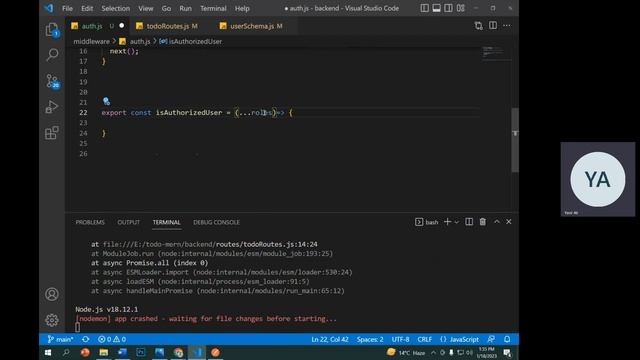640x360 pixels.
Task: Open the File menu
Action: click(67, 8)
